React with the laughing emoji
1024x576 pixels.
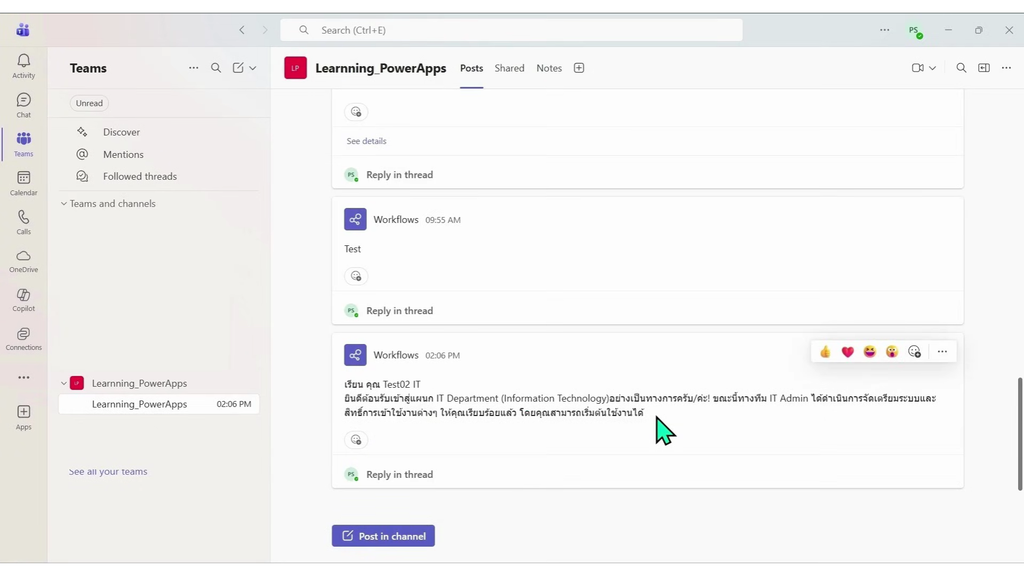[x=870, y=352]
